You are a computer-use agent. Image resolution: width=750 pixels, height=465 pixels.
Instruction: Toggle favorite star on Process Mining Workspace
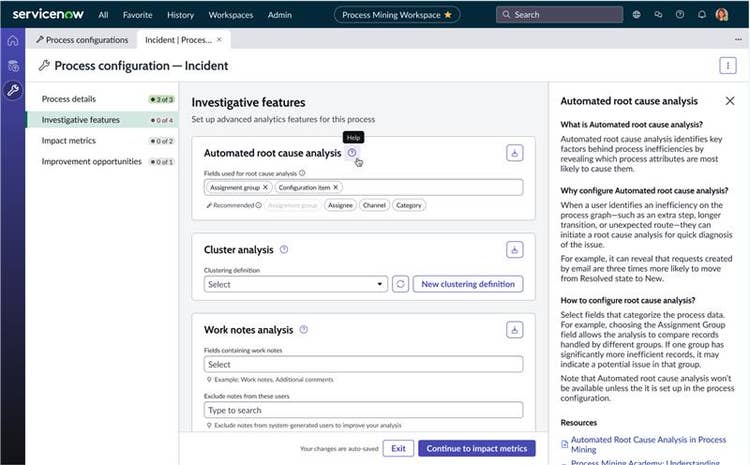[448, 15]
